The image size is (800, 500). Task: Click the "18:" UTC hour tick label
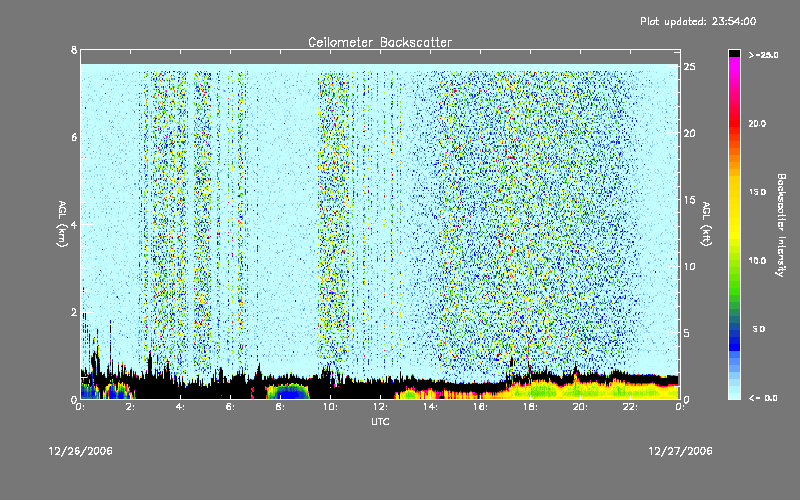(530, 407)
